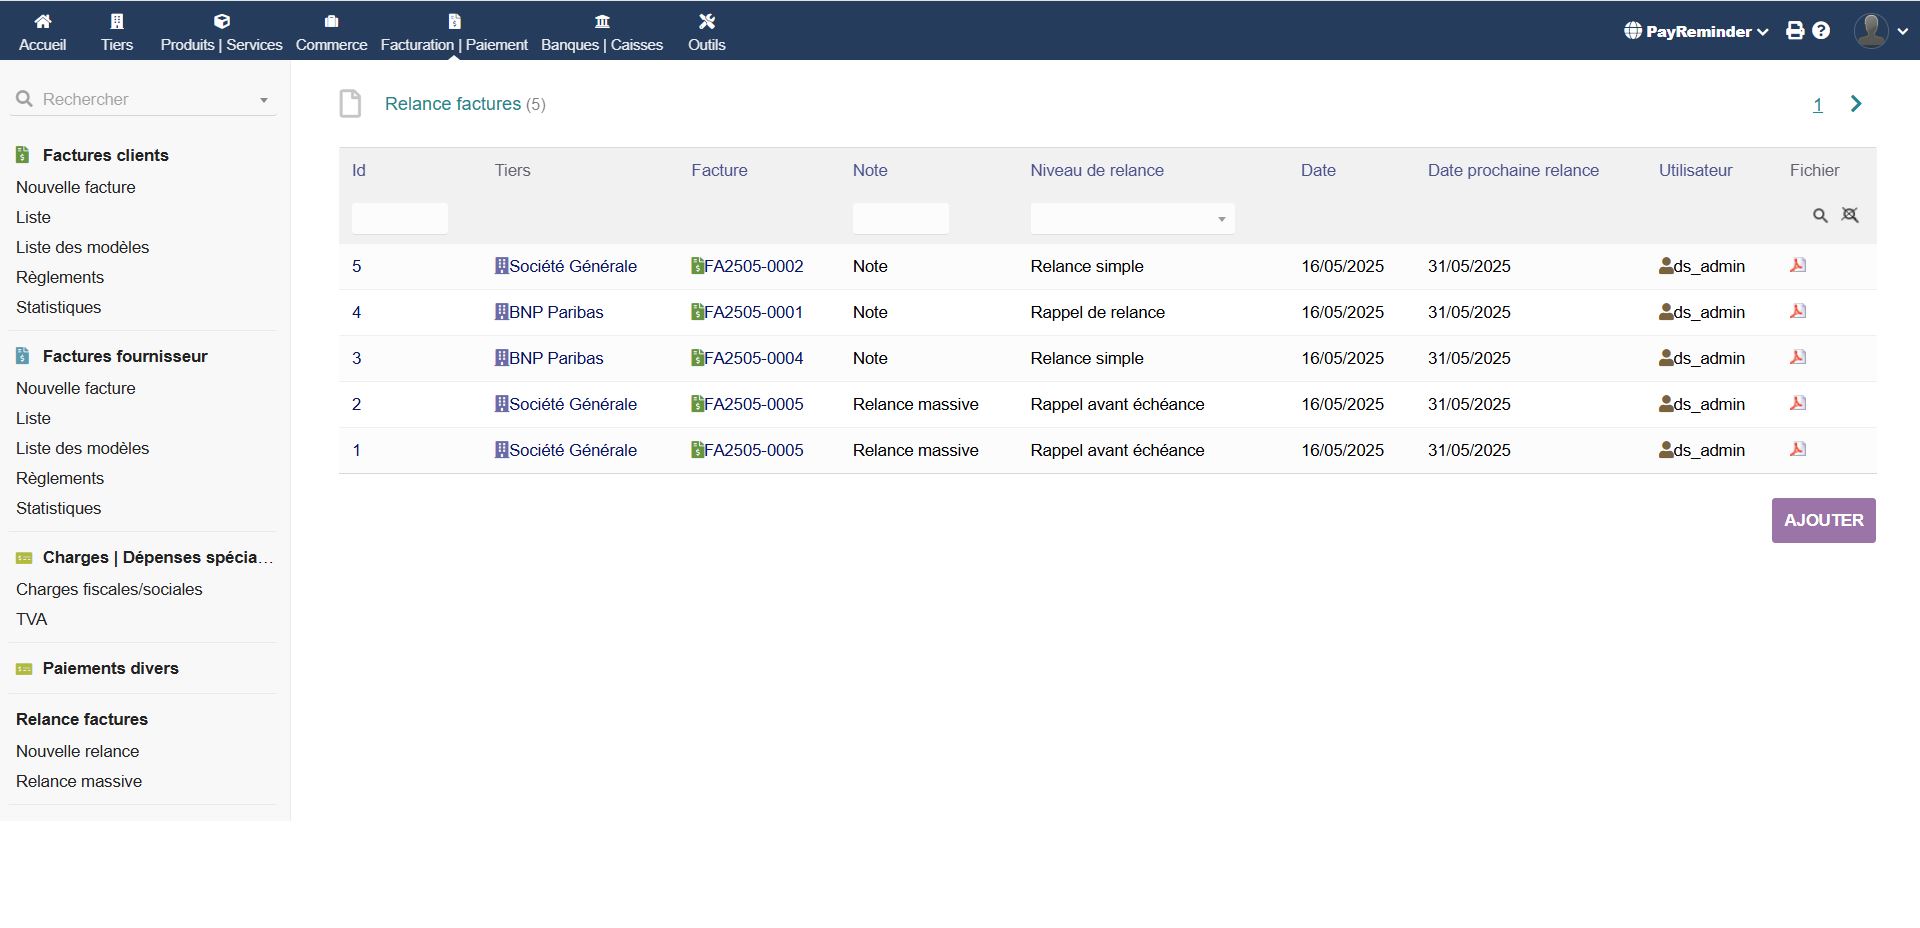The width and height of the screenshot is (1920, 928).
Task: Open the Rechercher search dropdown arrow
Action: click(264, 100)
